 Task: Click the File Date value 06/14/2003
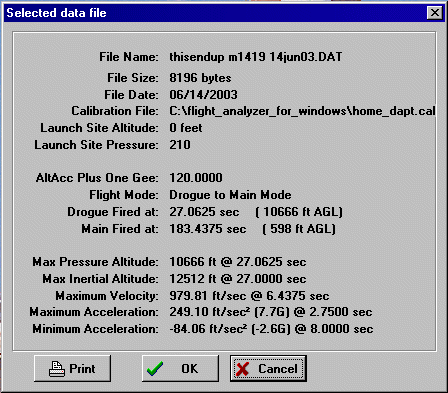[x=203, y=95]
